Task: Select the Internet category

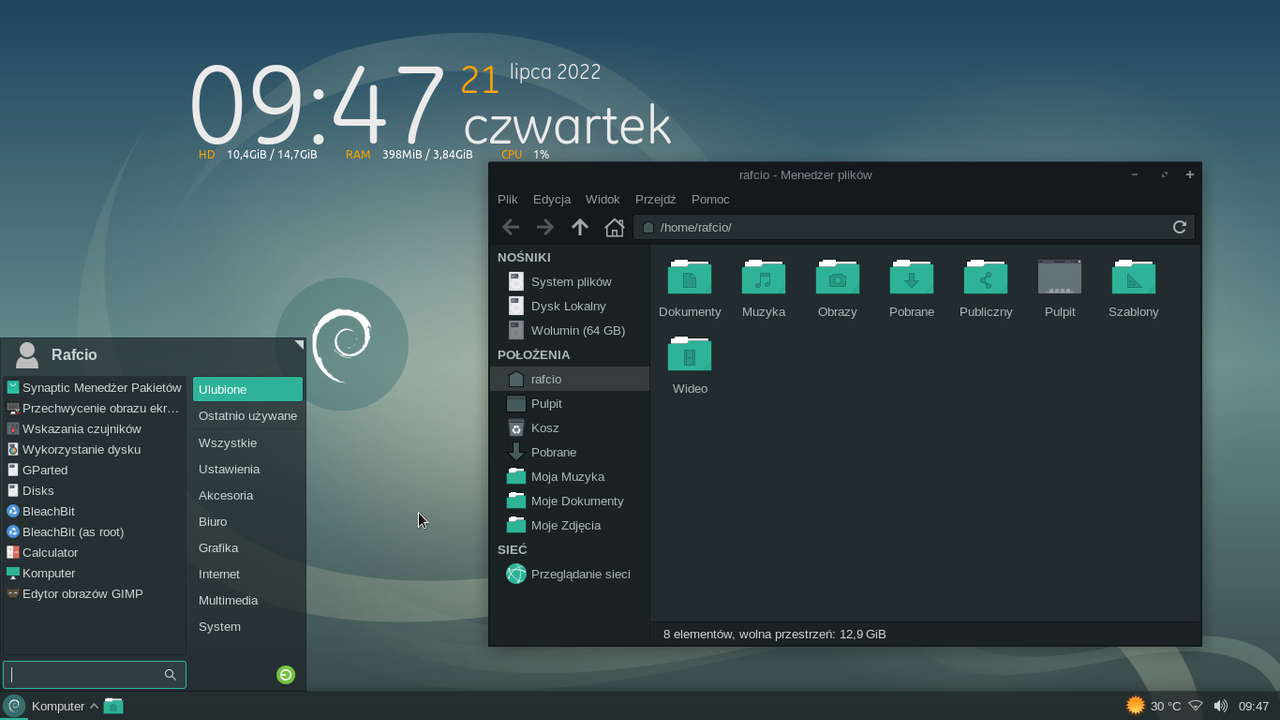Action: tap(247, 574)
